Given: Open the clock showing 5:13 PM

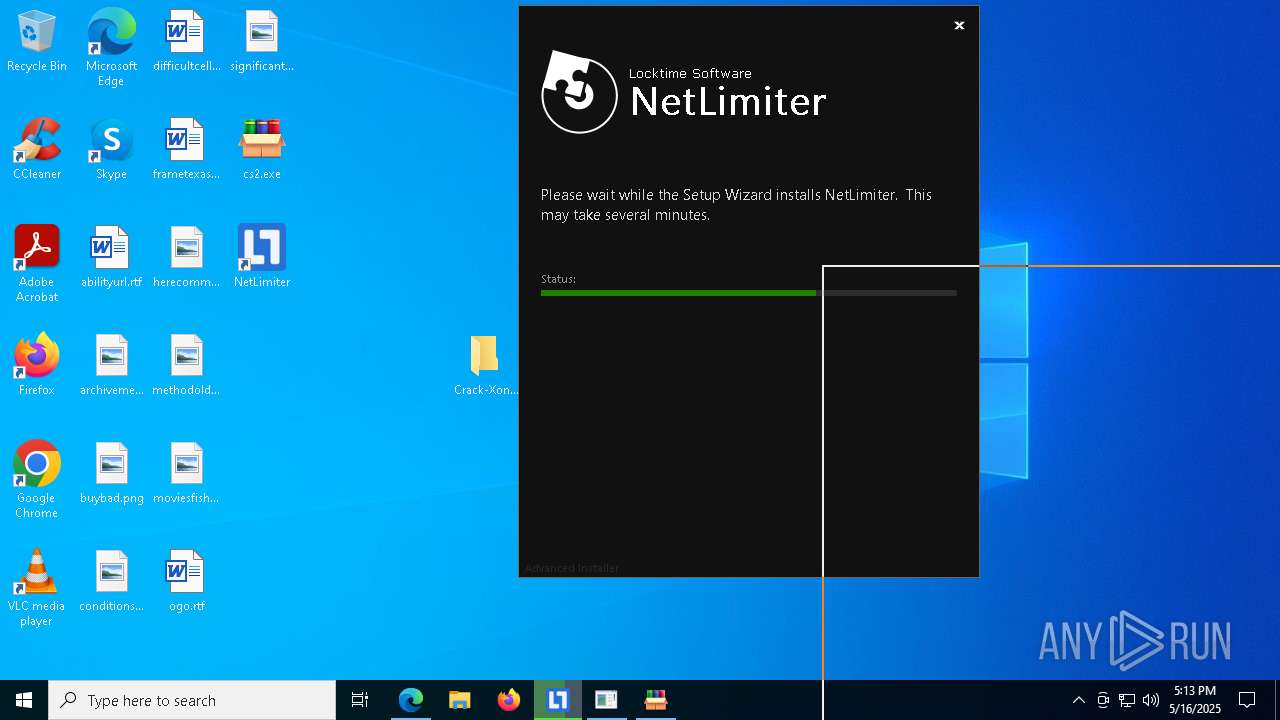Looking at the screenshot, I should [1195, 700].
